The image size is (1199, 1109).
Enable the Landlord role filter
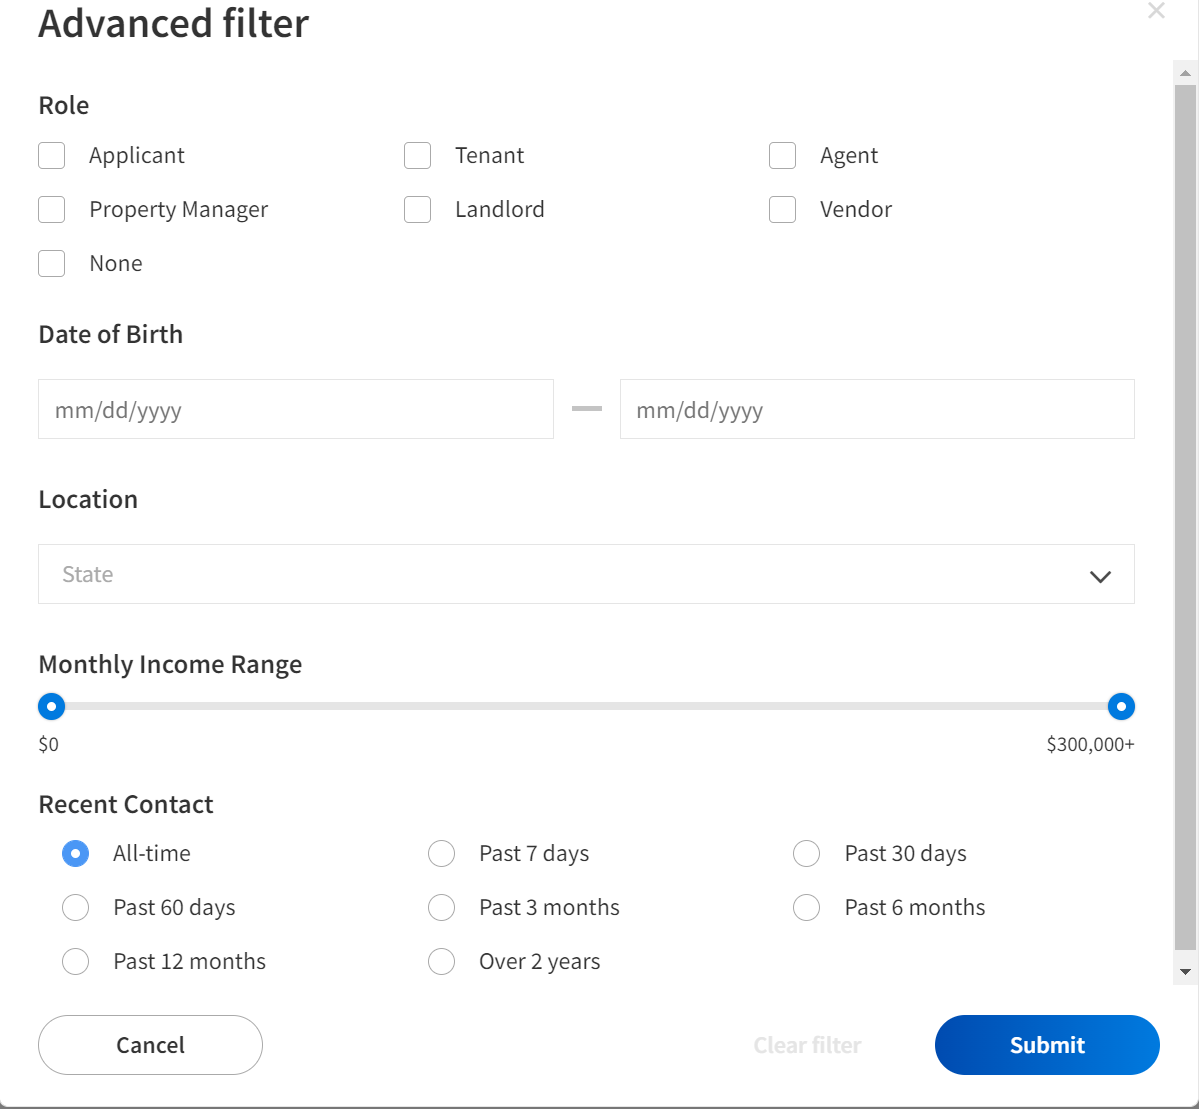click(417, 209)
